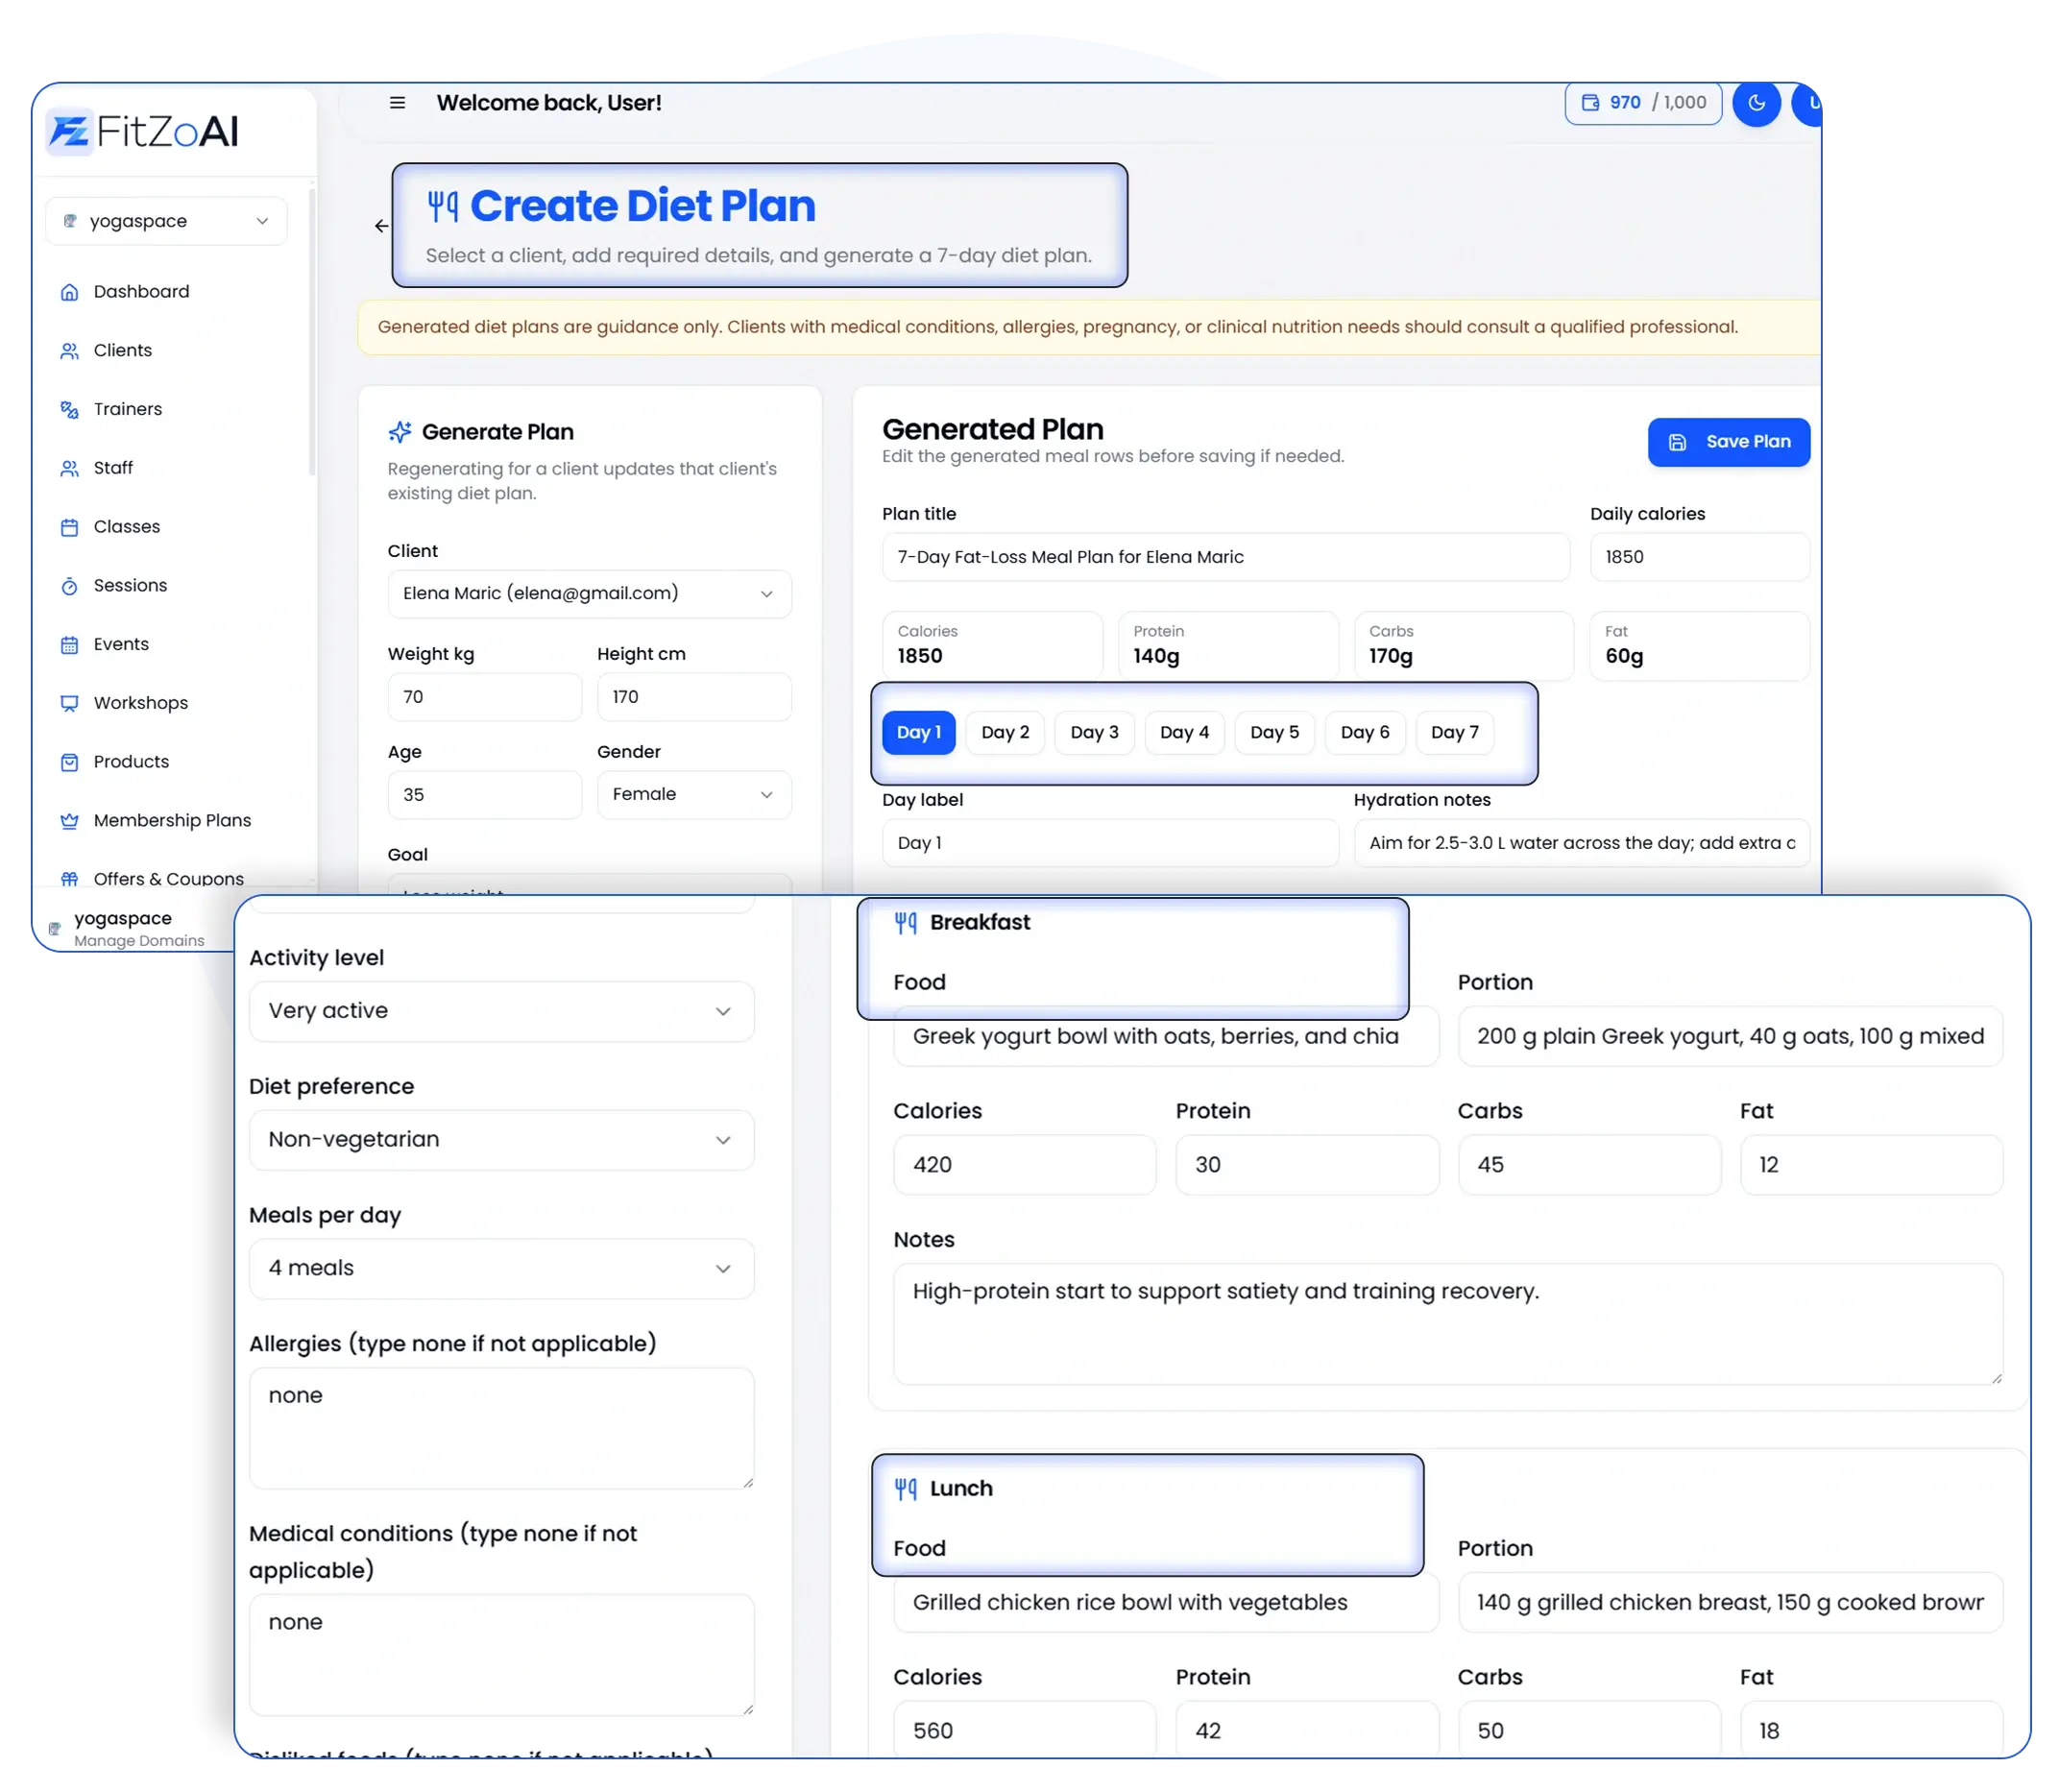2059x1792 pixels.
Task: Open the Meals per day dropdown
Action: coord(501,1269)
